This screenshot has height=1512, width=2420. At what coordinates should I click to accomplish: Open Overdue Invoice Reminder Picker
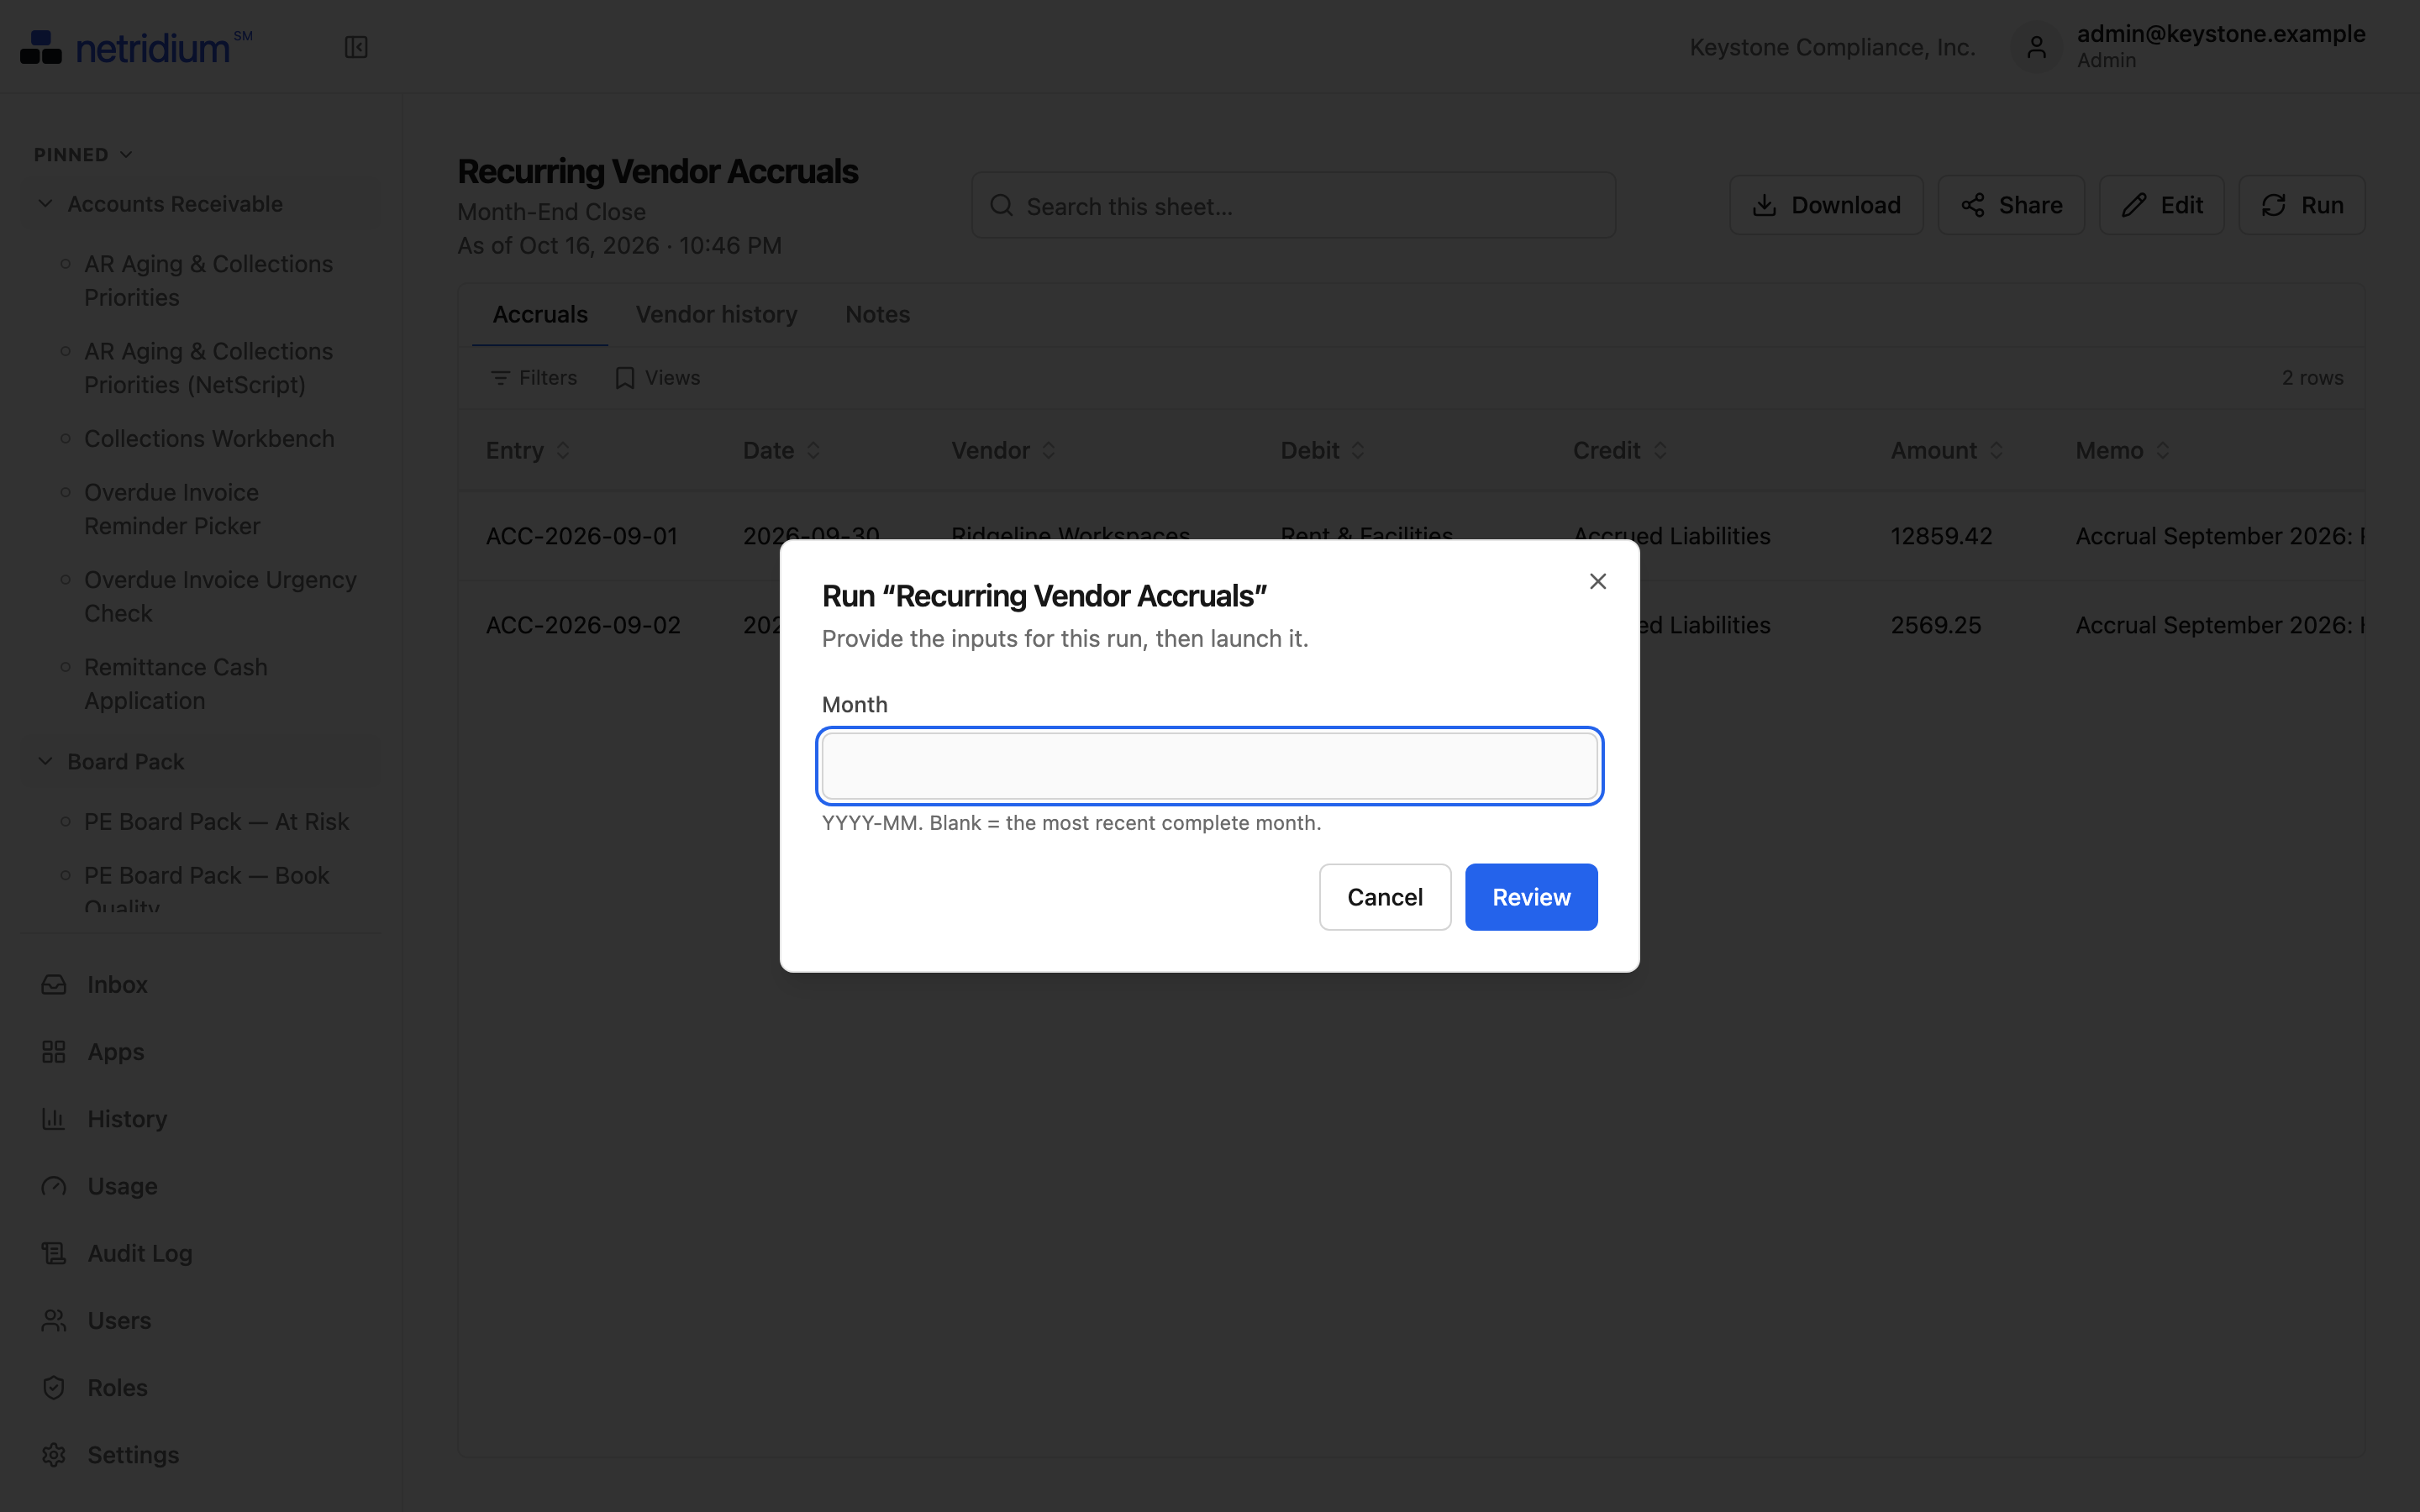click(x=172, y=509)
